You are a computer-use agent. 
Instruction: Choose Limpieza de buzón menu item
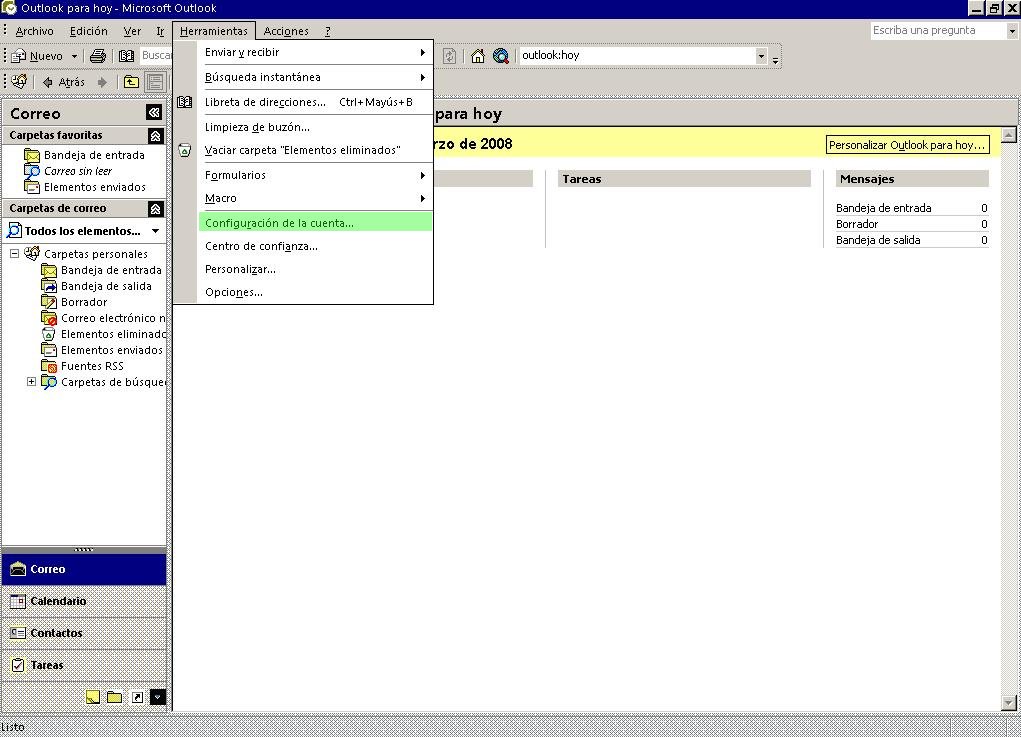pyautogui.click(x=315, y=128)
